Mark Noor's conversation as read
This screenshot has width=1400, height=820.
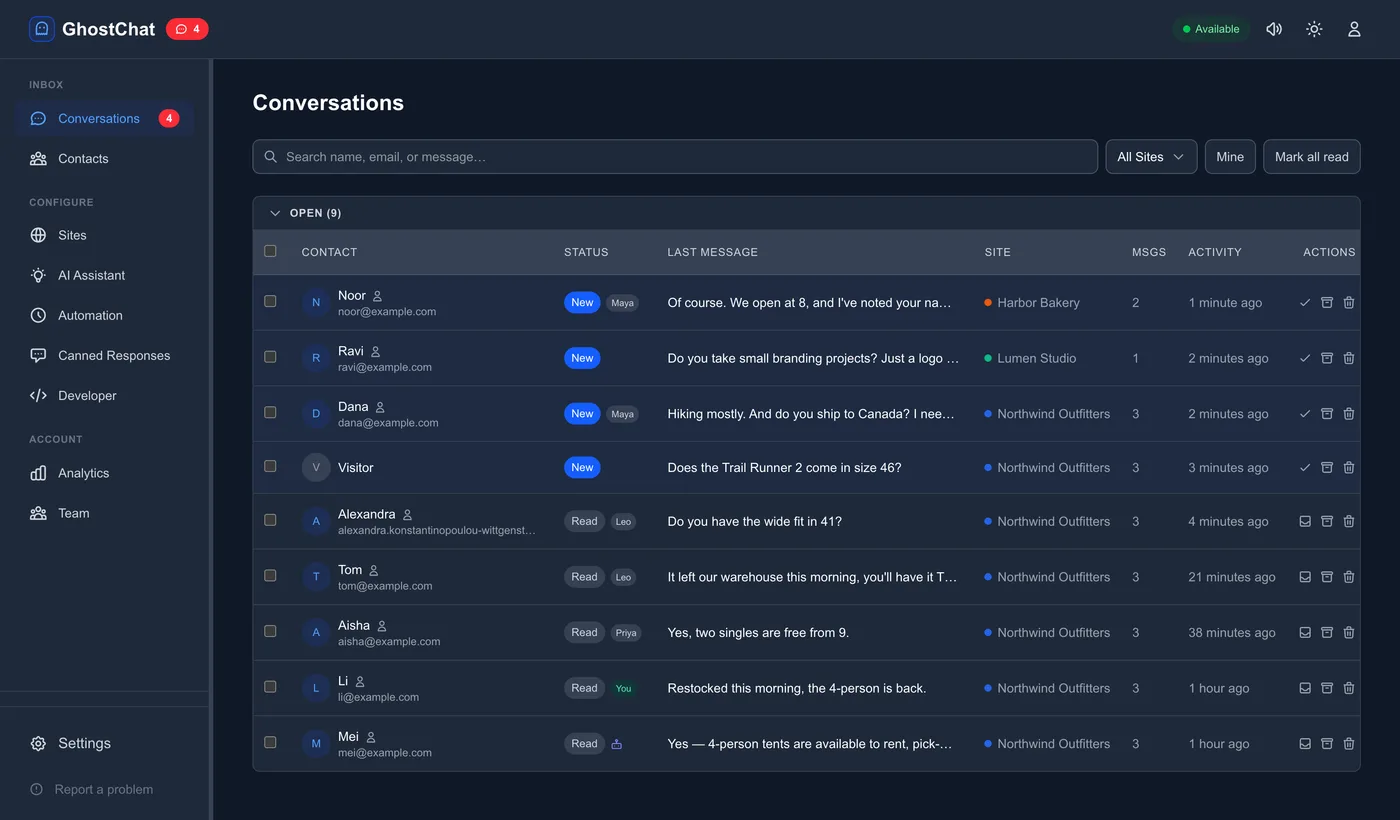1305,303
